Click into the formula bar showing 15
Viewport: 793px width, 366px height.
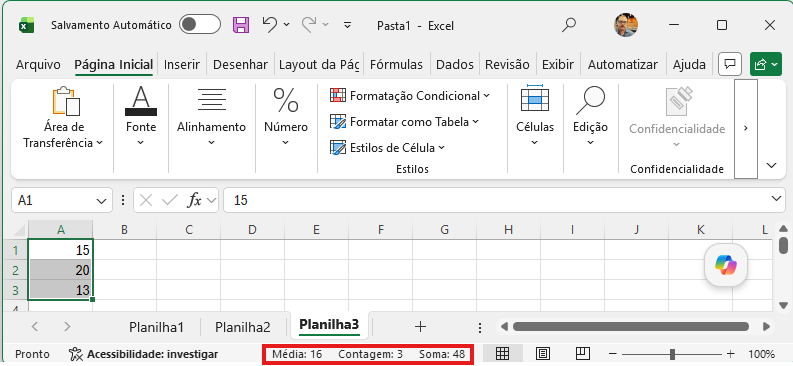[x=496, y=201]
